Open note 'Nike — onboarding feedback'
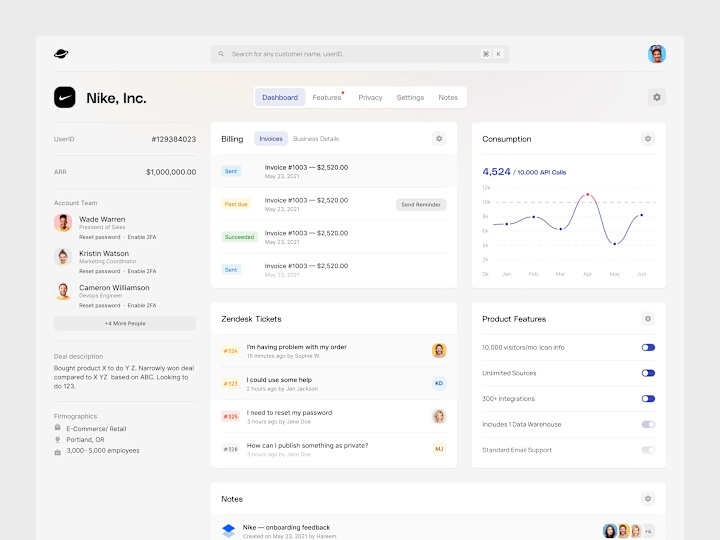The width and height of the screenshot is (720, 540). (x=287, y=527)
